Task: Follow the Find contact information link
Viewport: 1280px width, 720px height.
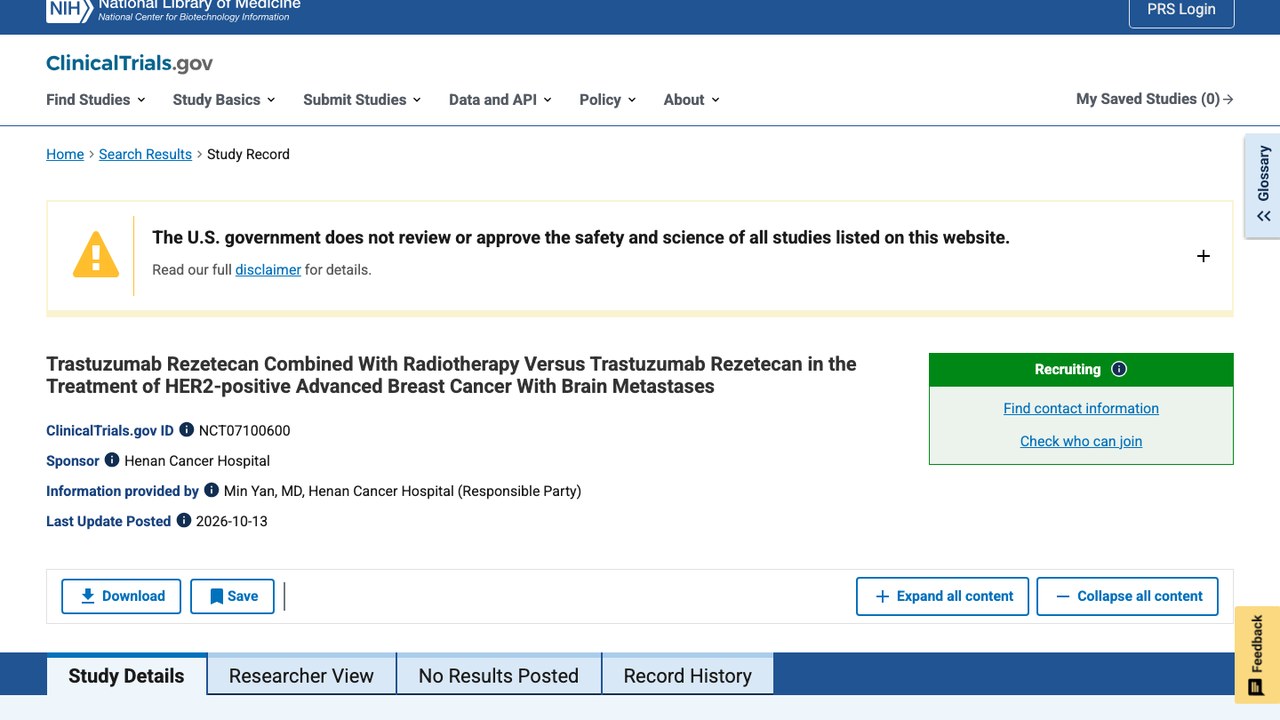Action: click(1081, 408)
